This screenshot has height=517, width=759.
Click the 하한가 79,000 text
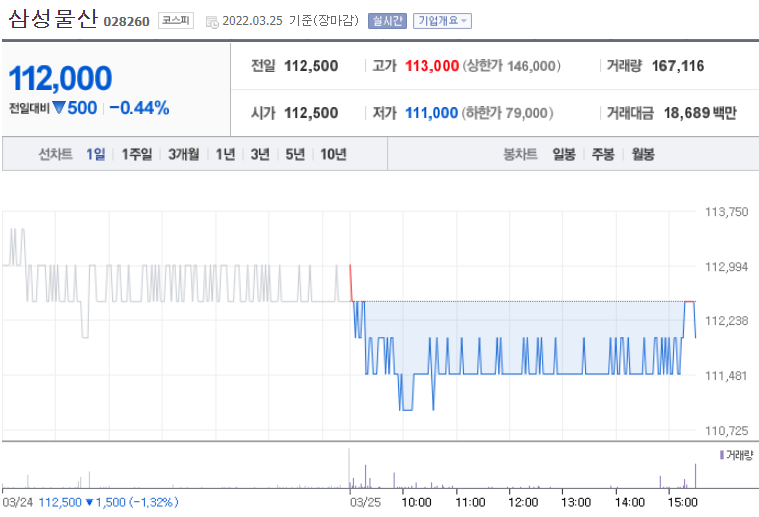pos(507,113)
